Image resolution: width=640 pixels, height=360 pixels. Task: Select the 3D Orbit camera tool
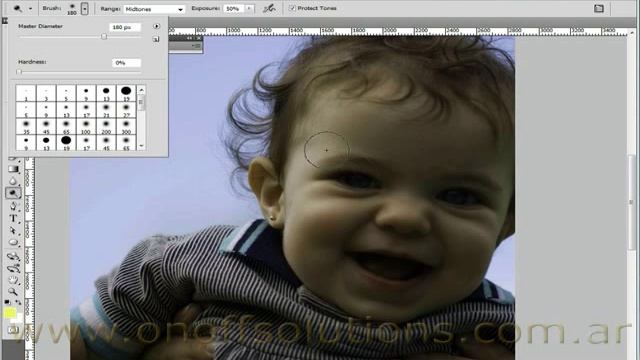pos(13,268)
